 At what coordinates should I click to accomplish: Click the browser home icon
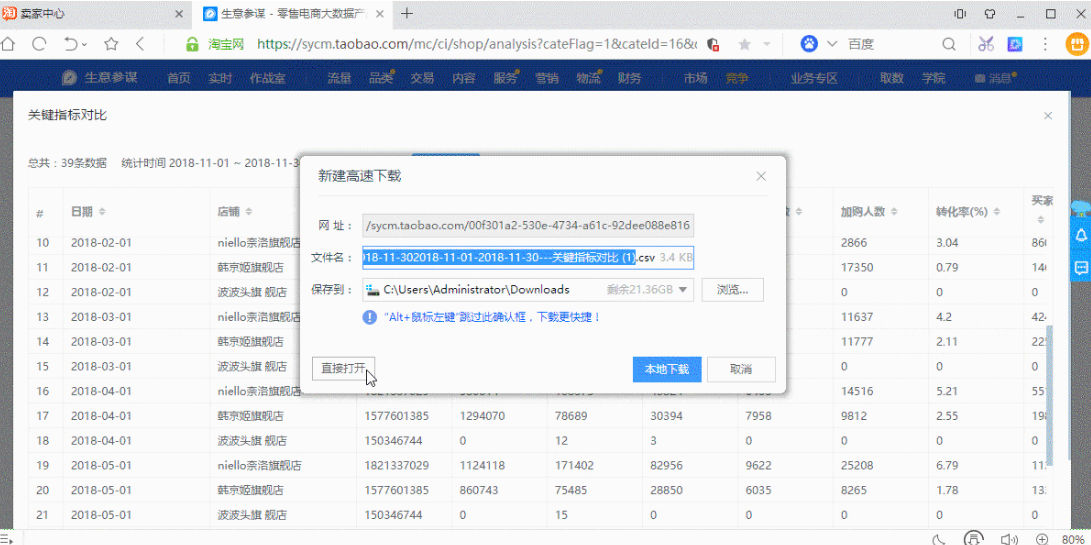[9, 44]
